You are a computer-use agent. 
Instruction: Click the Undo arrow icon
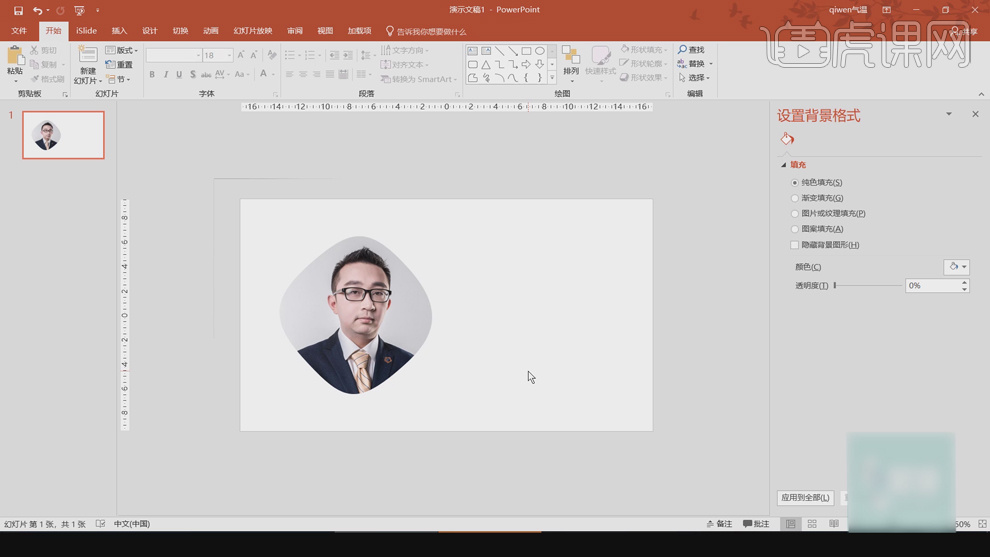point(37,10)
